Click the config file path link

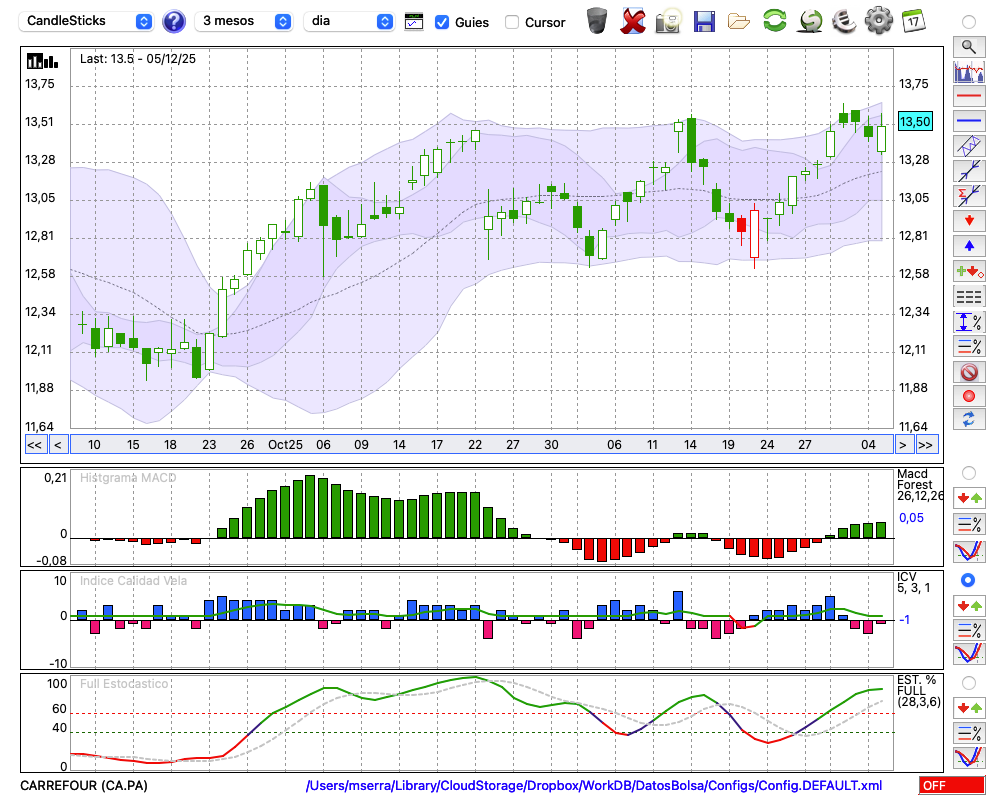pyautogui.click(x=594, y=786)
